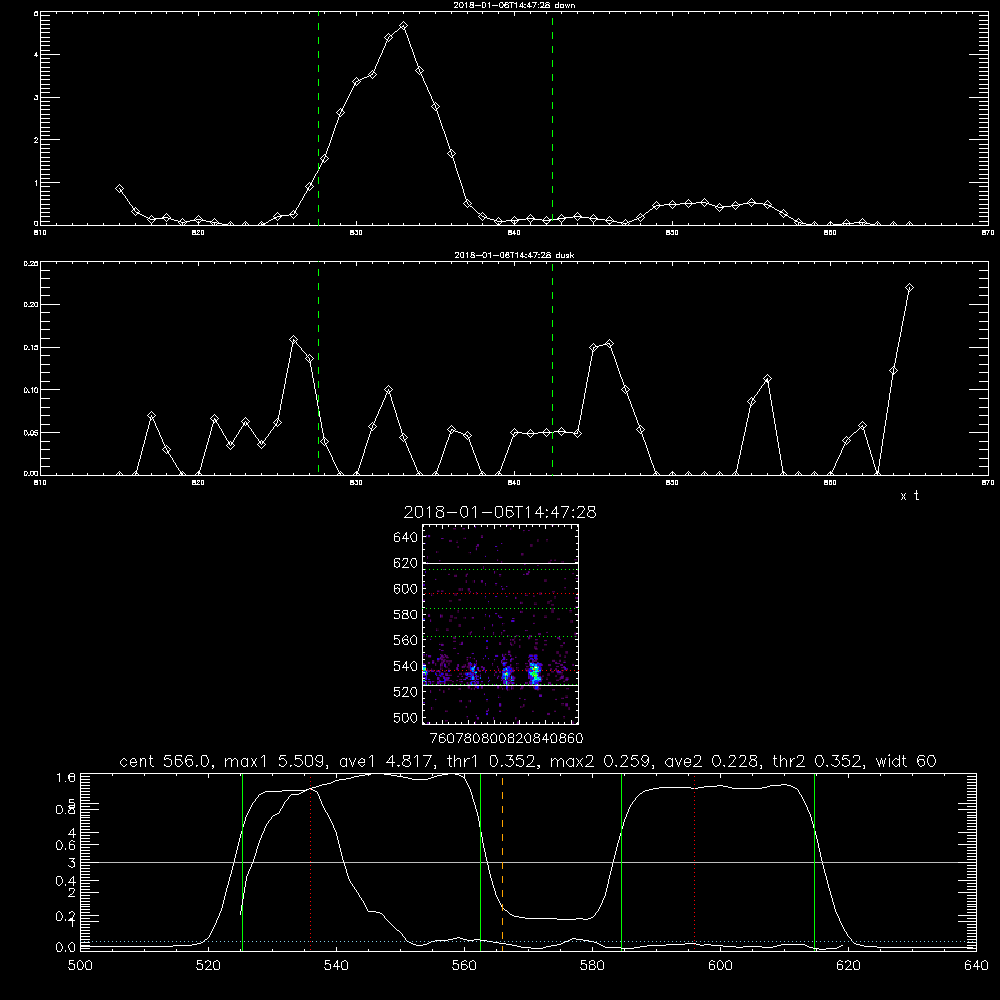
Task: Click heatmap y-axis label "600"
Action: (x=405, y=589)
